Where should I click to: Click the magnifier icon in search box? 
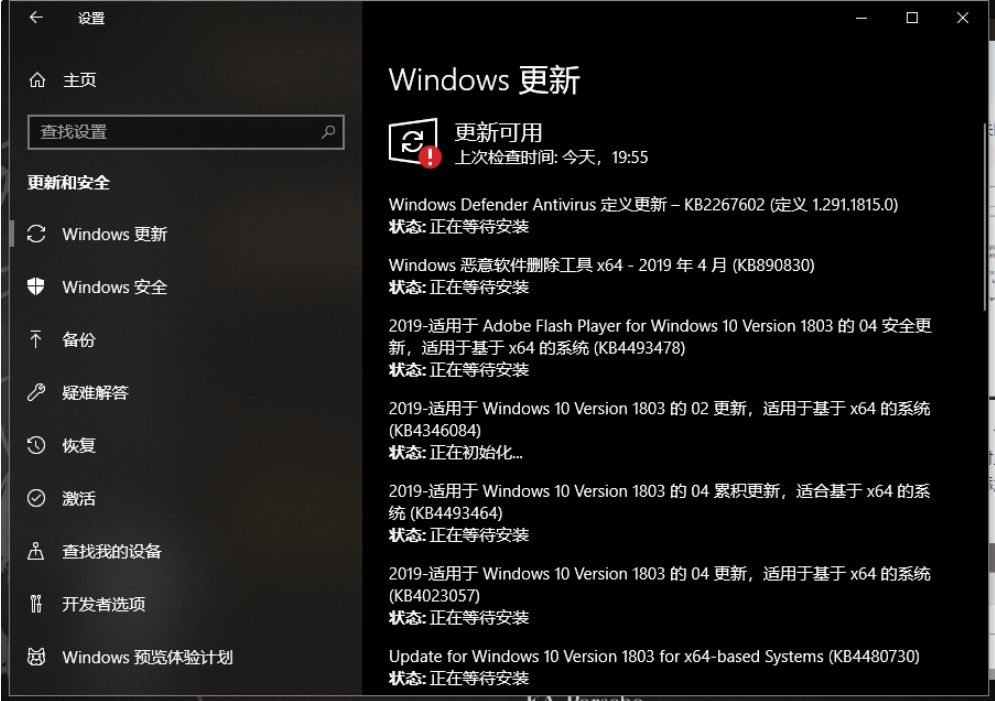pos(328,132)
